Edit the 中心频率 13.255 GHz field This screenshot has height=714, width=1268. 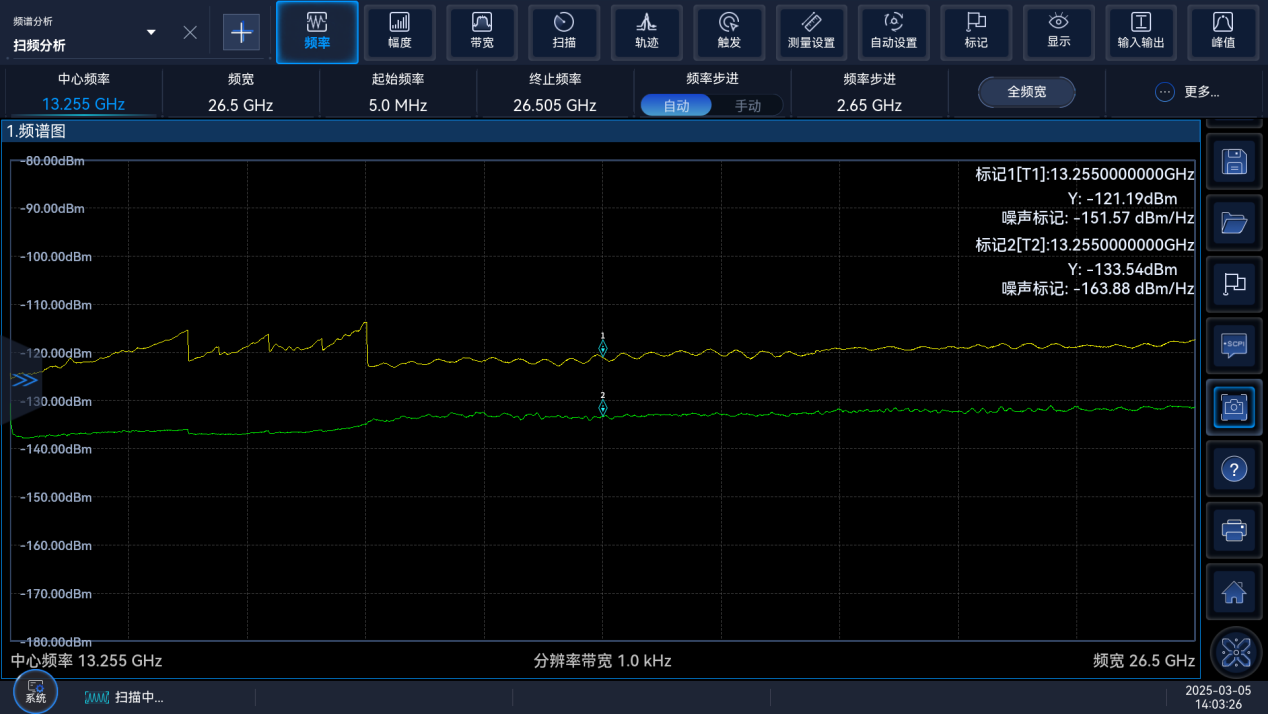[x=83, y=104]
